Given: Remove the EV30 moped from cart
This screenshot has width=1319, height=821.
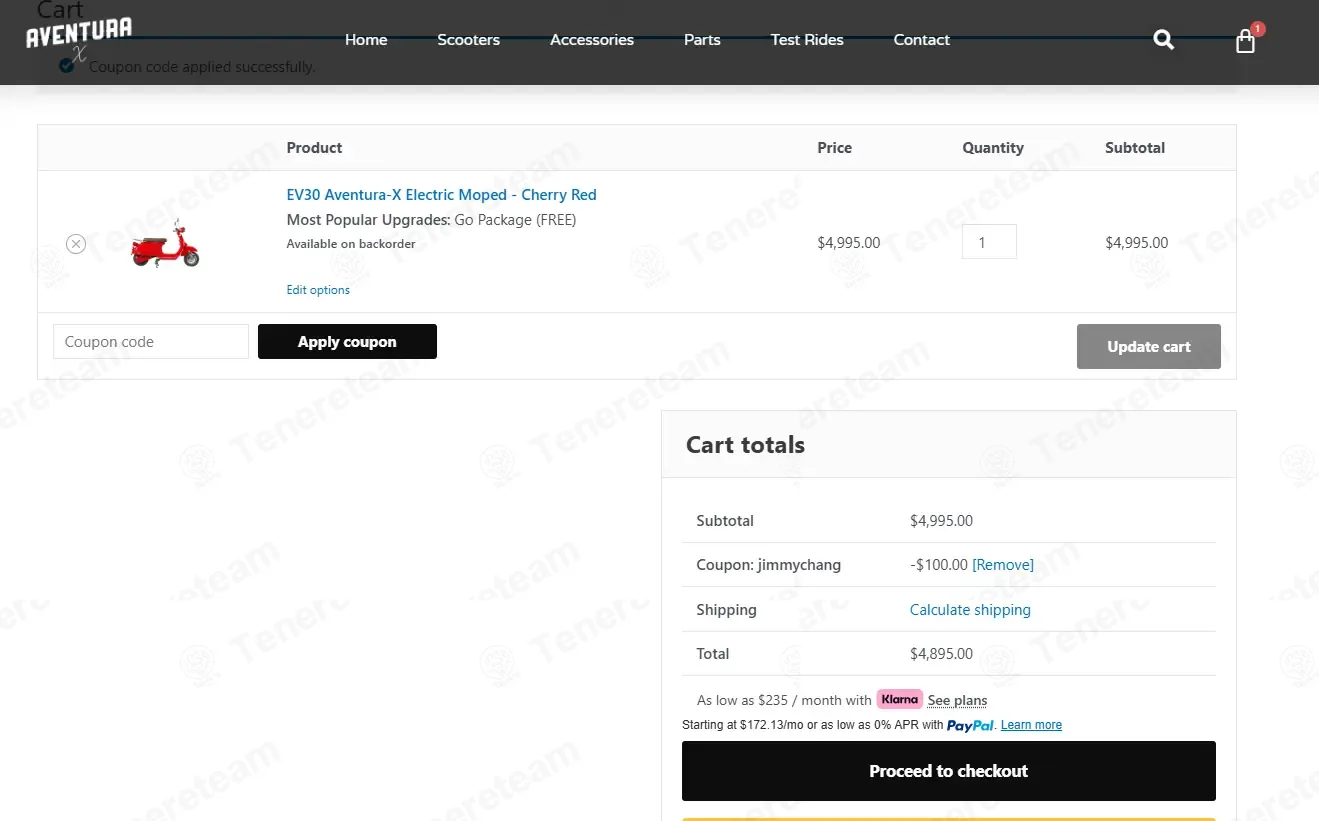Looking at the screenshot, I should (x=76, y=243).
